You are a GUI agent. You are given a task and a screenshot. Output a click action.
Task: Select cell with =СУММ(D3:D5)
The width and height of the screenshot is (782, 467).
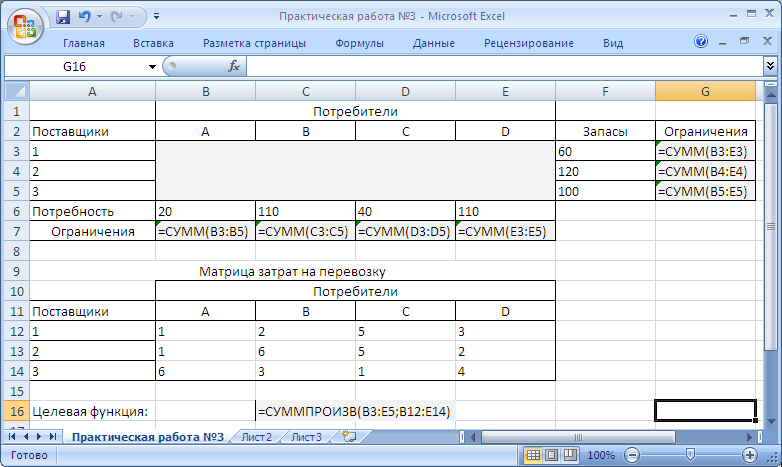(x=405, y=231)
